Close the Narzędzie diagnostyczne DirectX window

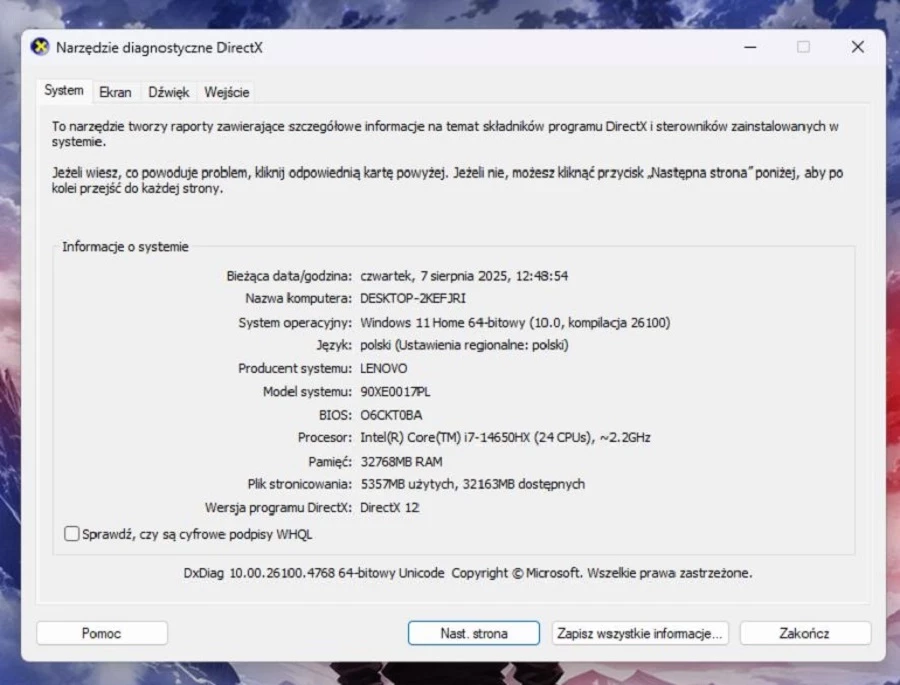pos(857,47)
